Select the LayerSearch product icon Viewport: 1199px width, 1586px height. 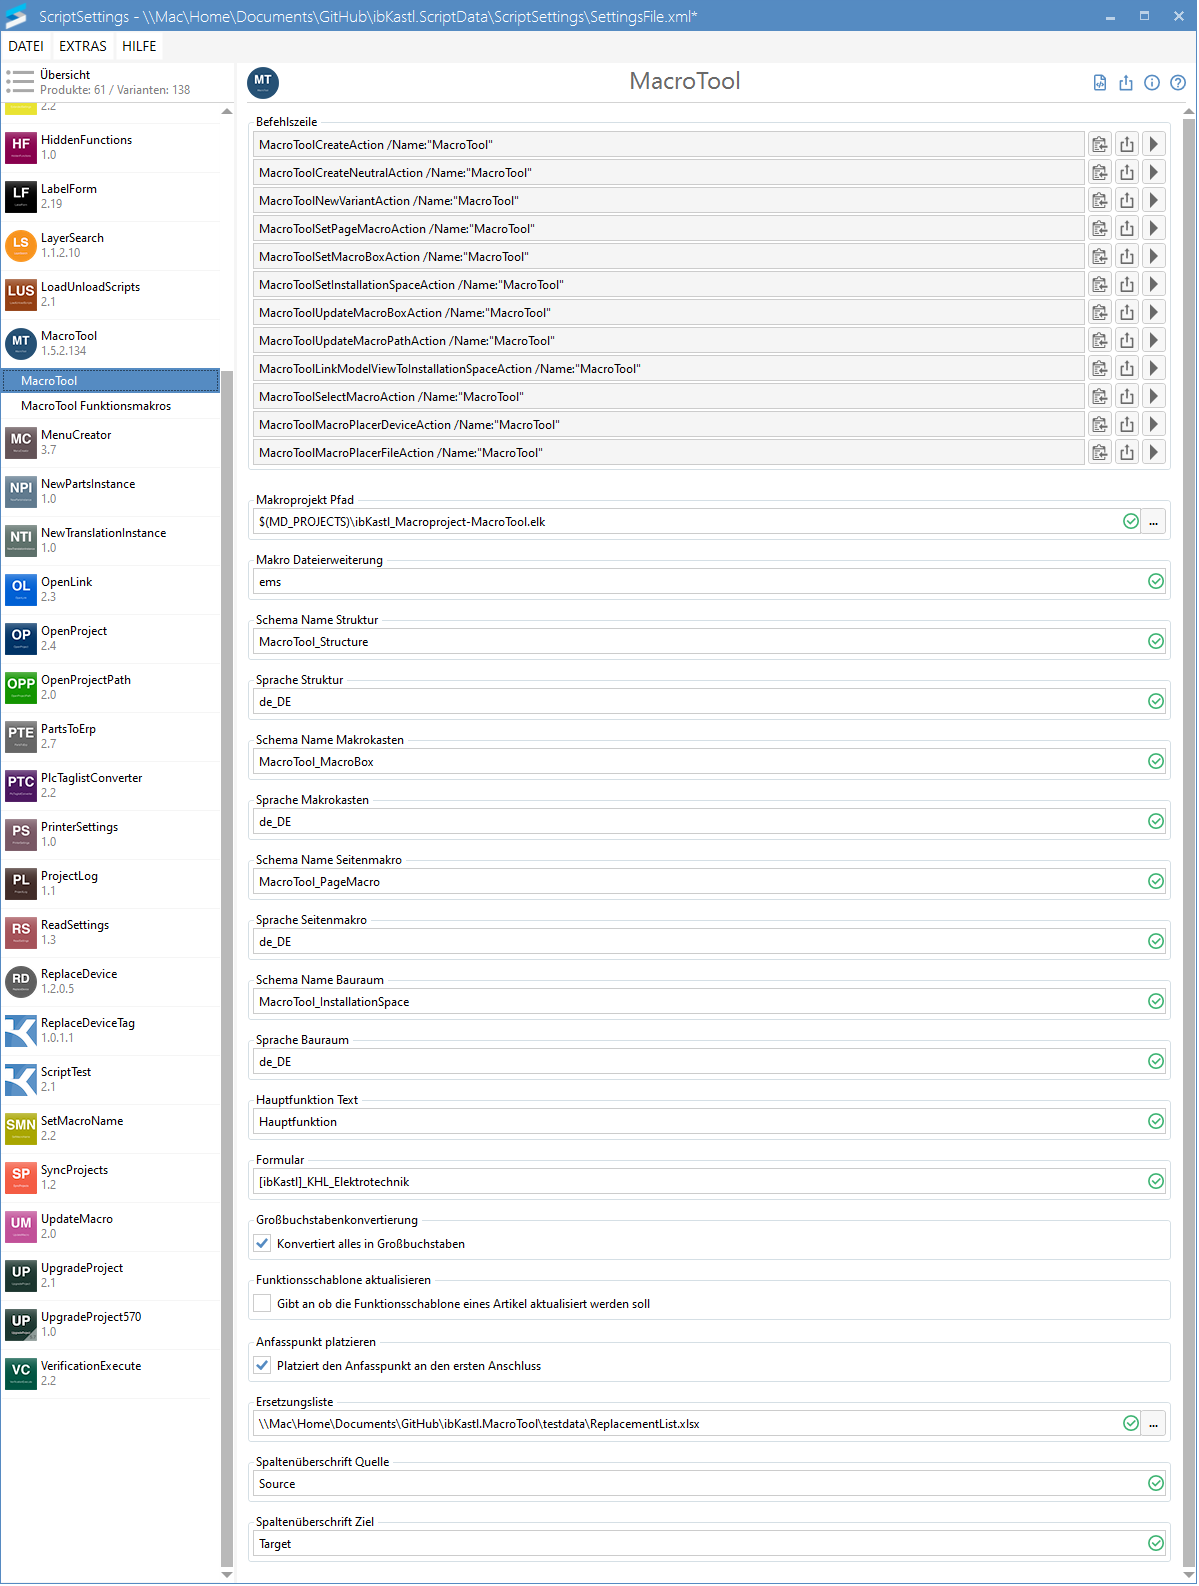coord(21,246)
